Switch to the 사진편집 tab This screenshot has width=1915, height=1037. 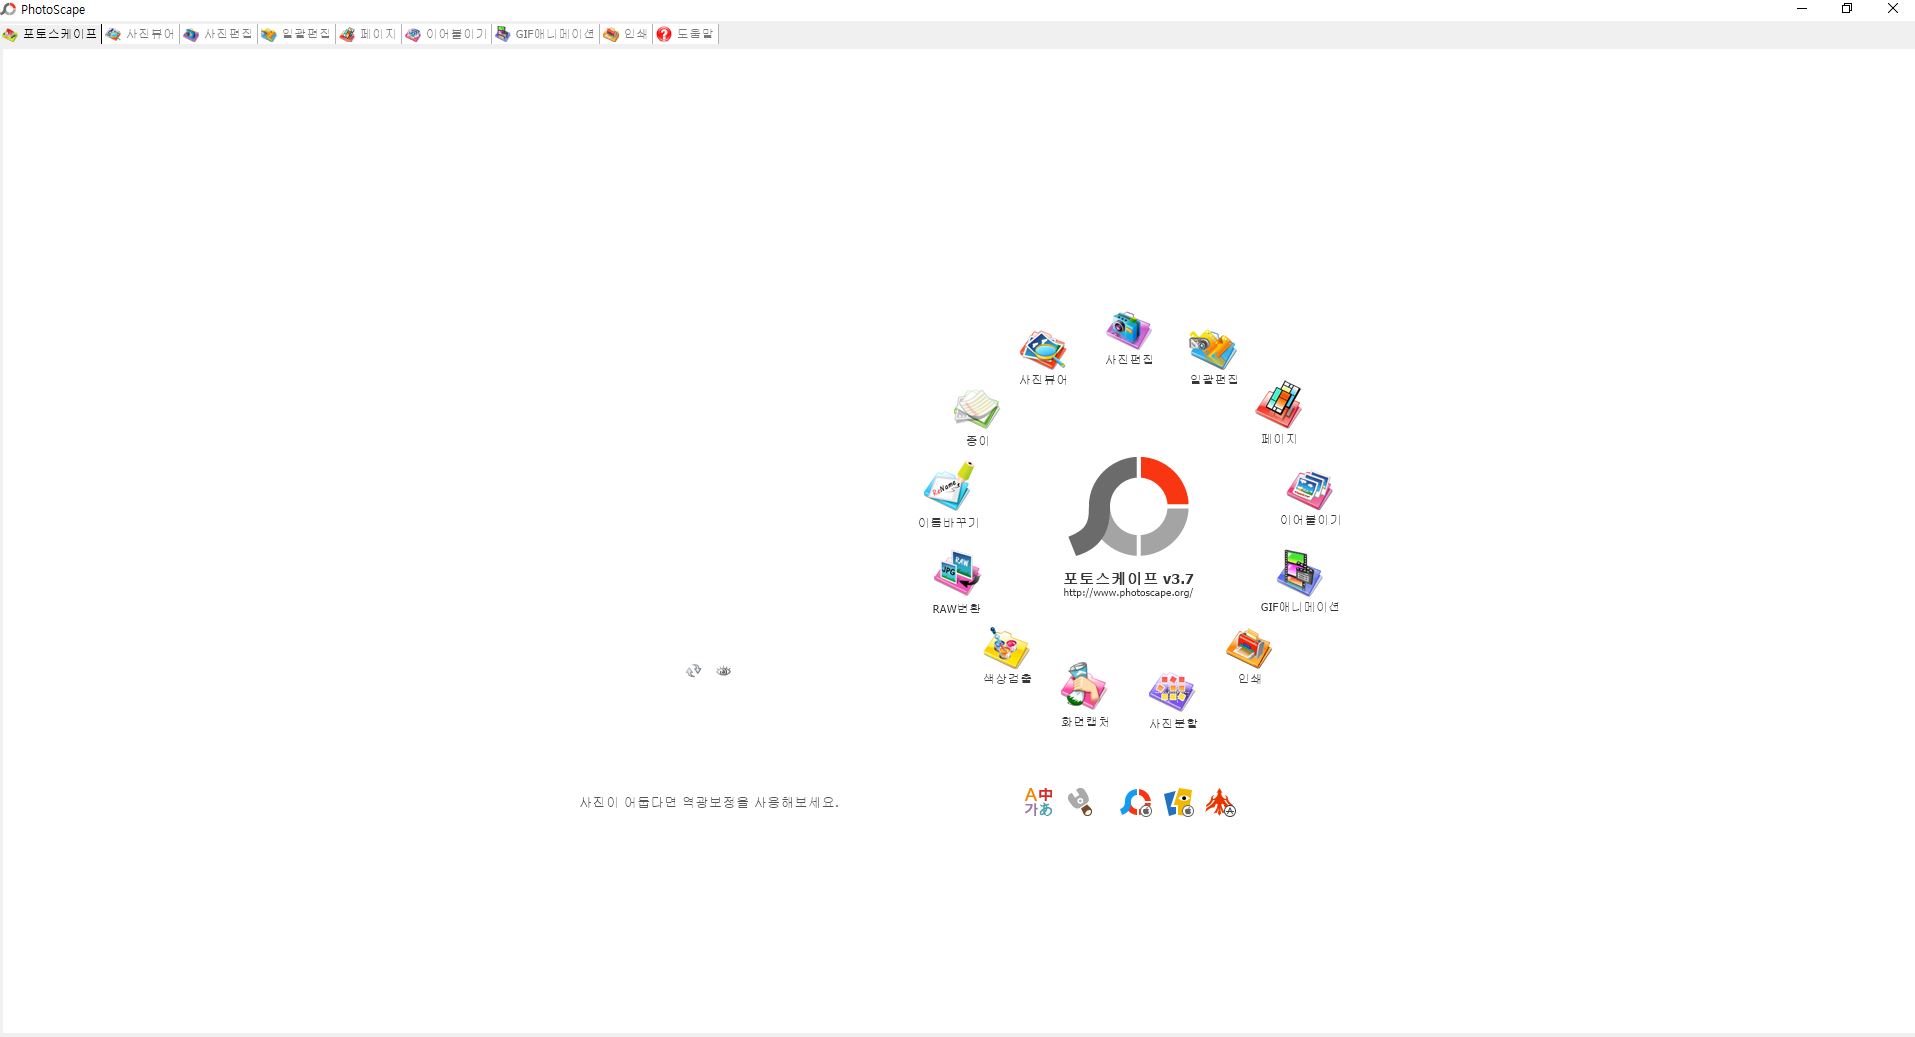[219, 34]
